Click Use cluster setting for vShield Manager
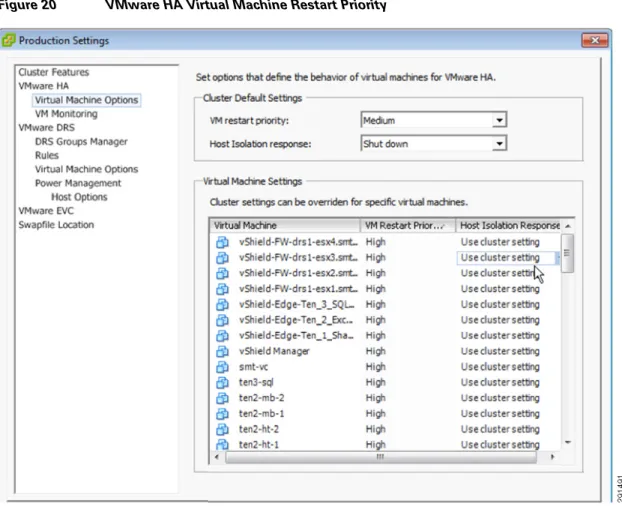622x506 pixels. [500, 351]
